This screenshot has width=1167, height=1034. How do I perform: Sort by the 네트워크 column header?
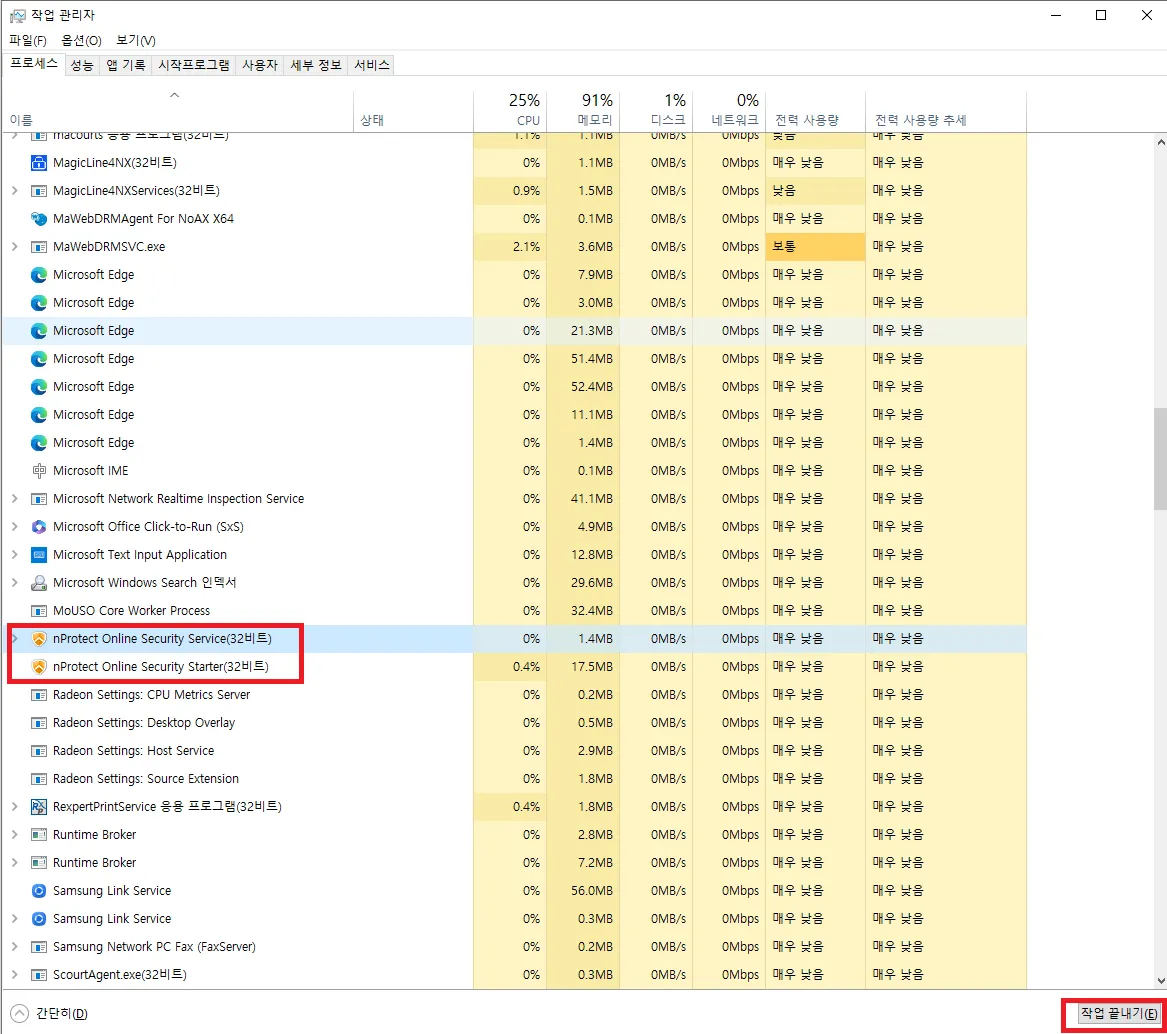click(729, 110)
